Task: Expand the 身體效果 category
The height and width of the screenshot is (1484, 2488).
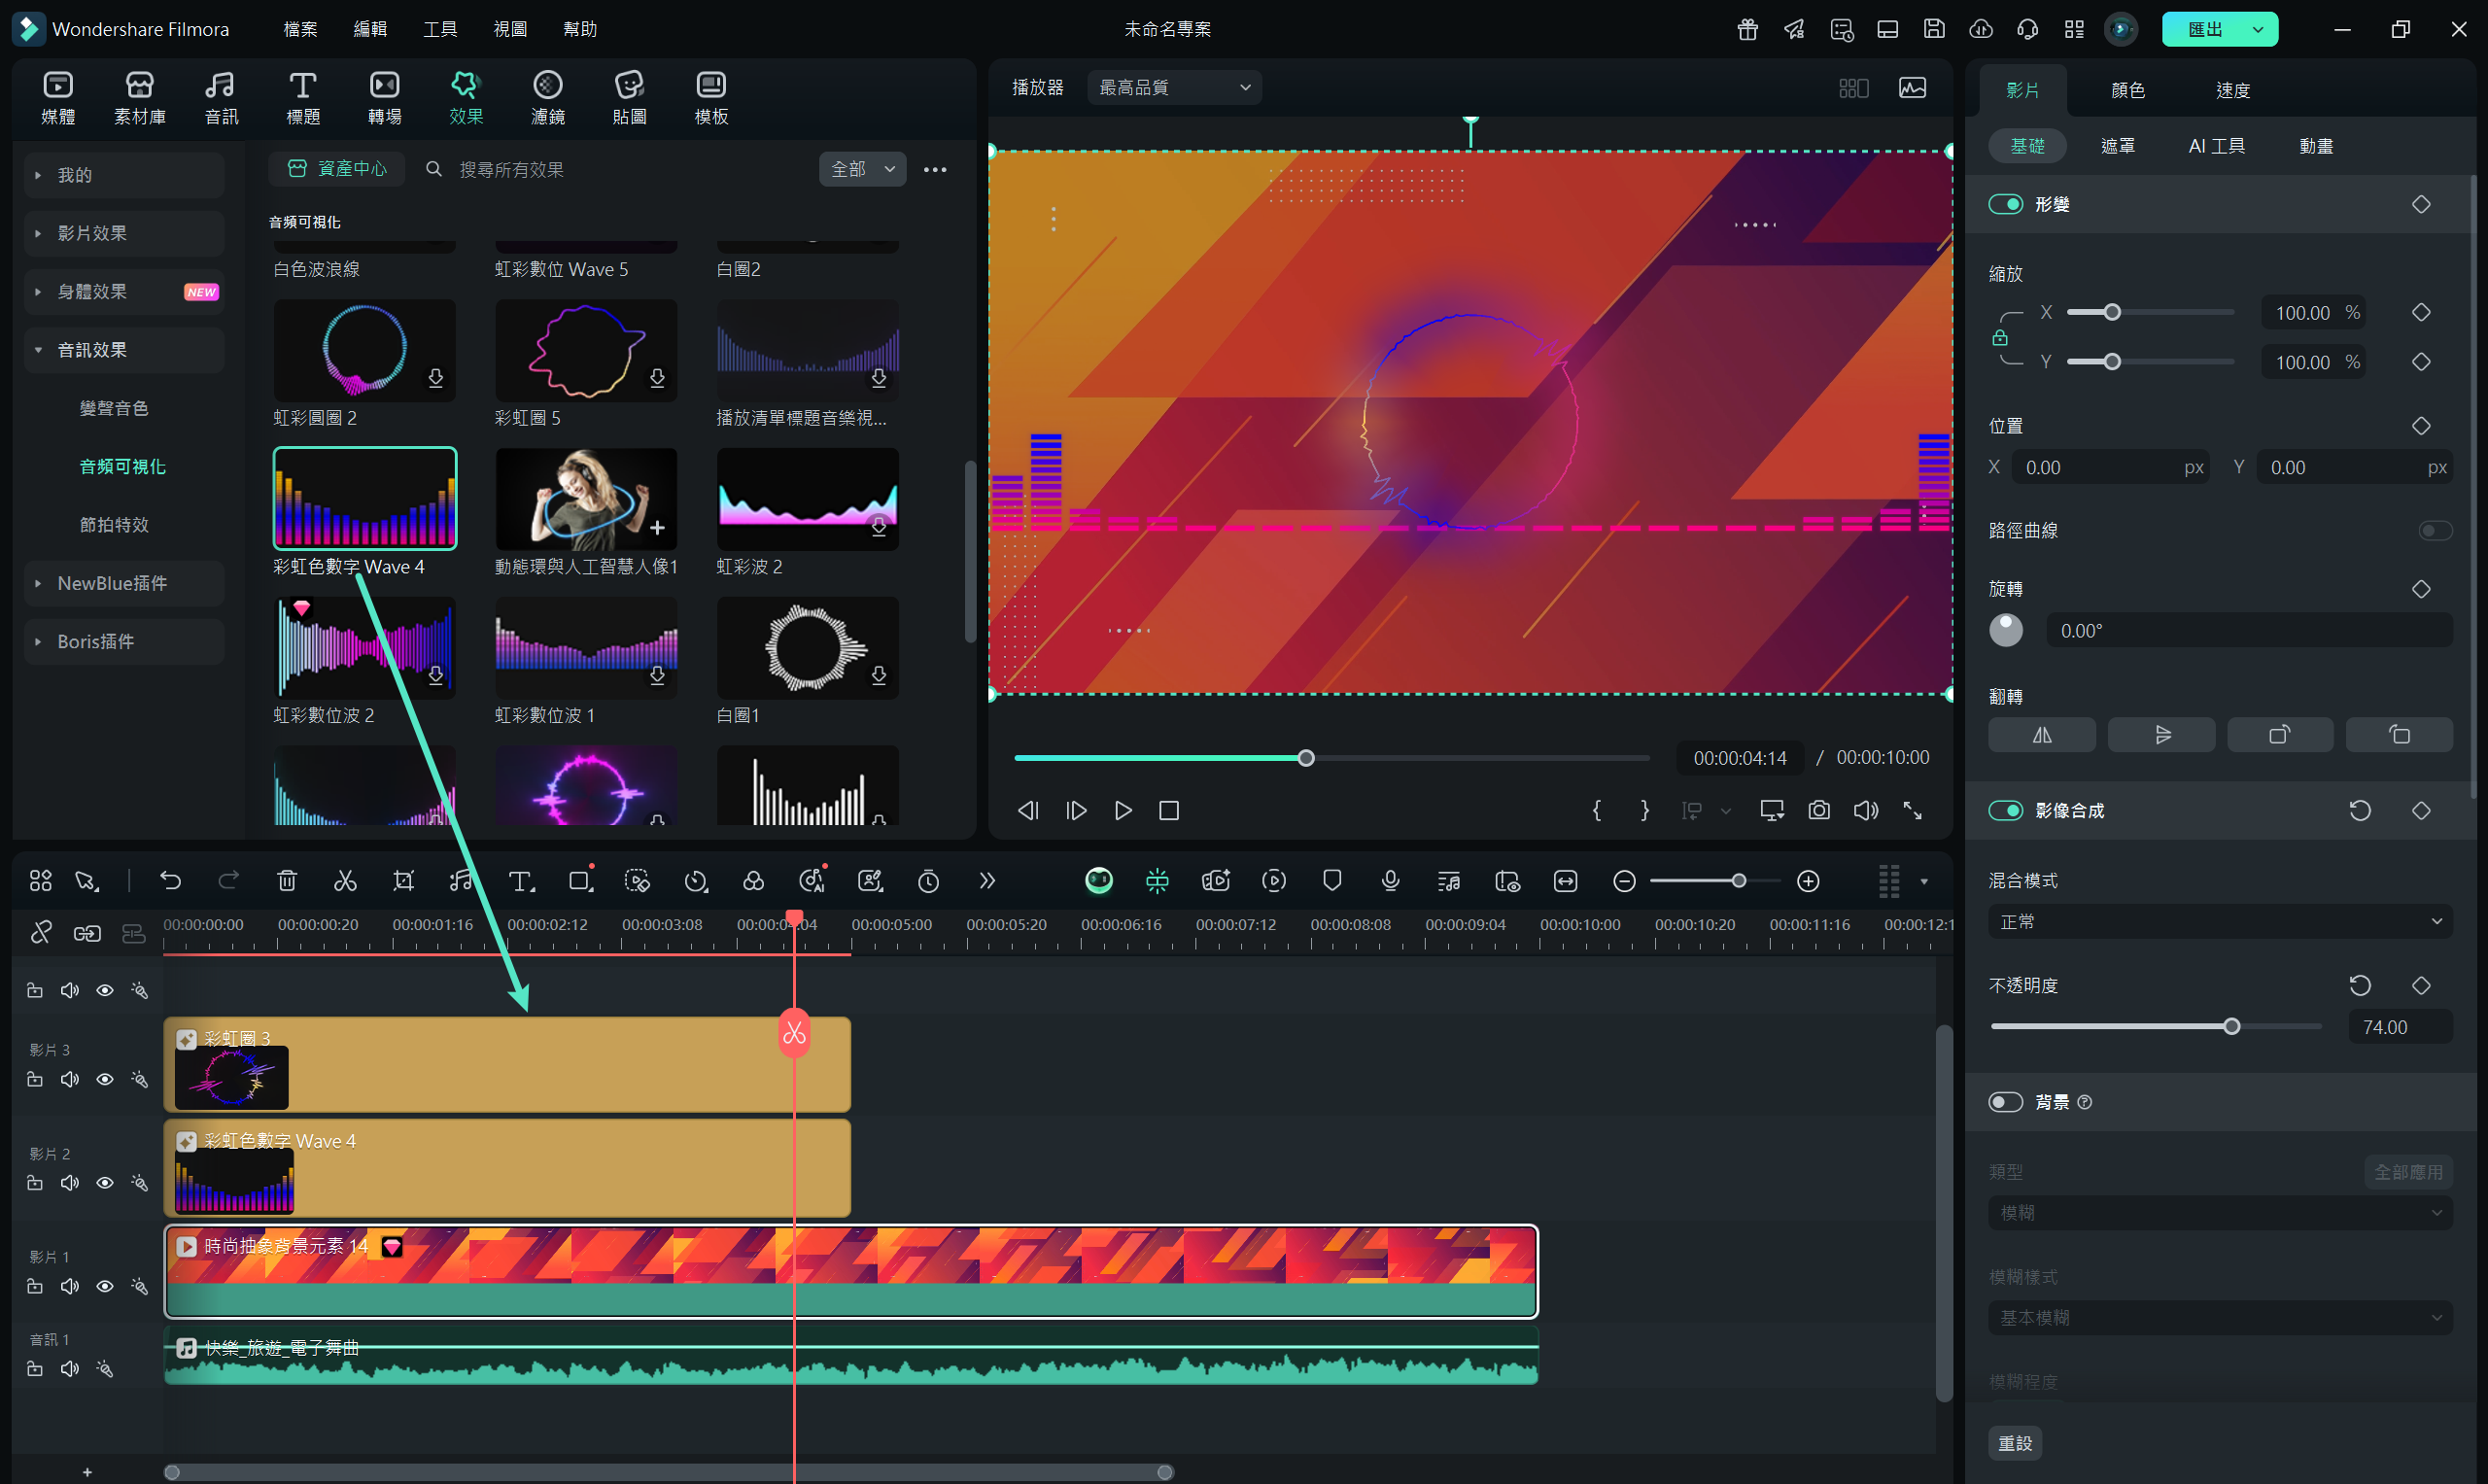Action: pos(124,292)
